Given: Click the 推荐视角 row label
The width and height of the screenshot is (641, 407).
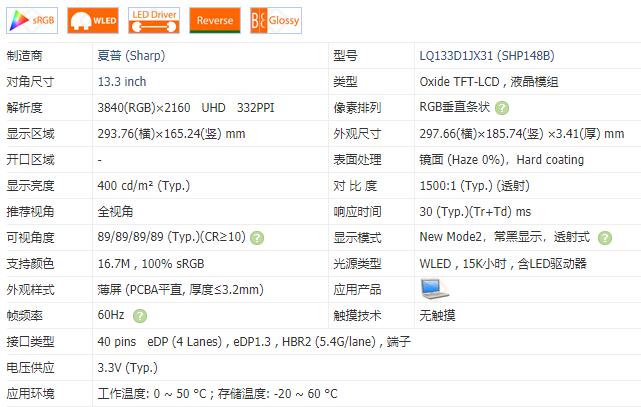Looking at the screenshot, I should pos(30,212).
